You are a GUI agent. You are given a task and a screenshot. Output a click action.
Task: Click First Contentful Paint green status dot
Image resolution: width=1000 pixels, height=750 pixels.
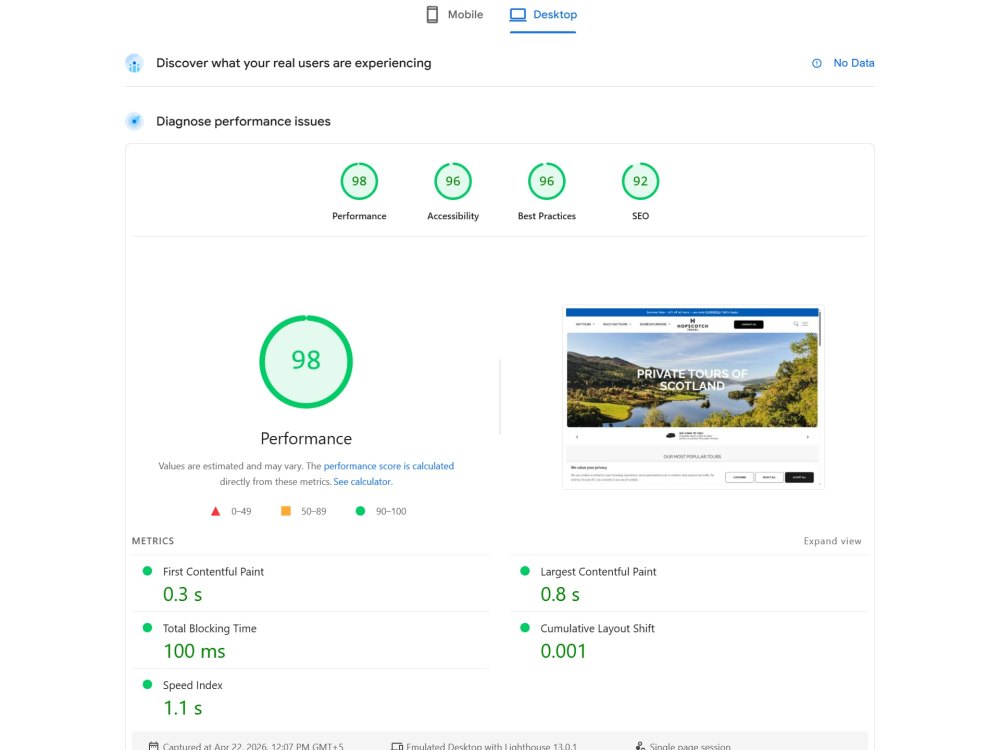click(x=147, y=571)
